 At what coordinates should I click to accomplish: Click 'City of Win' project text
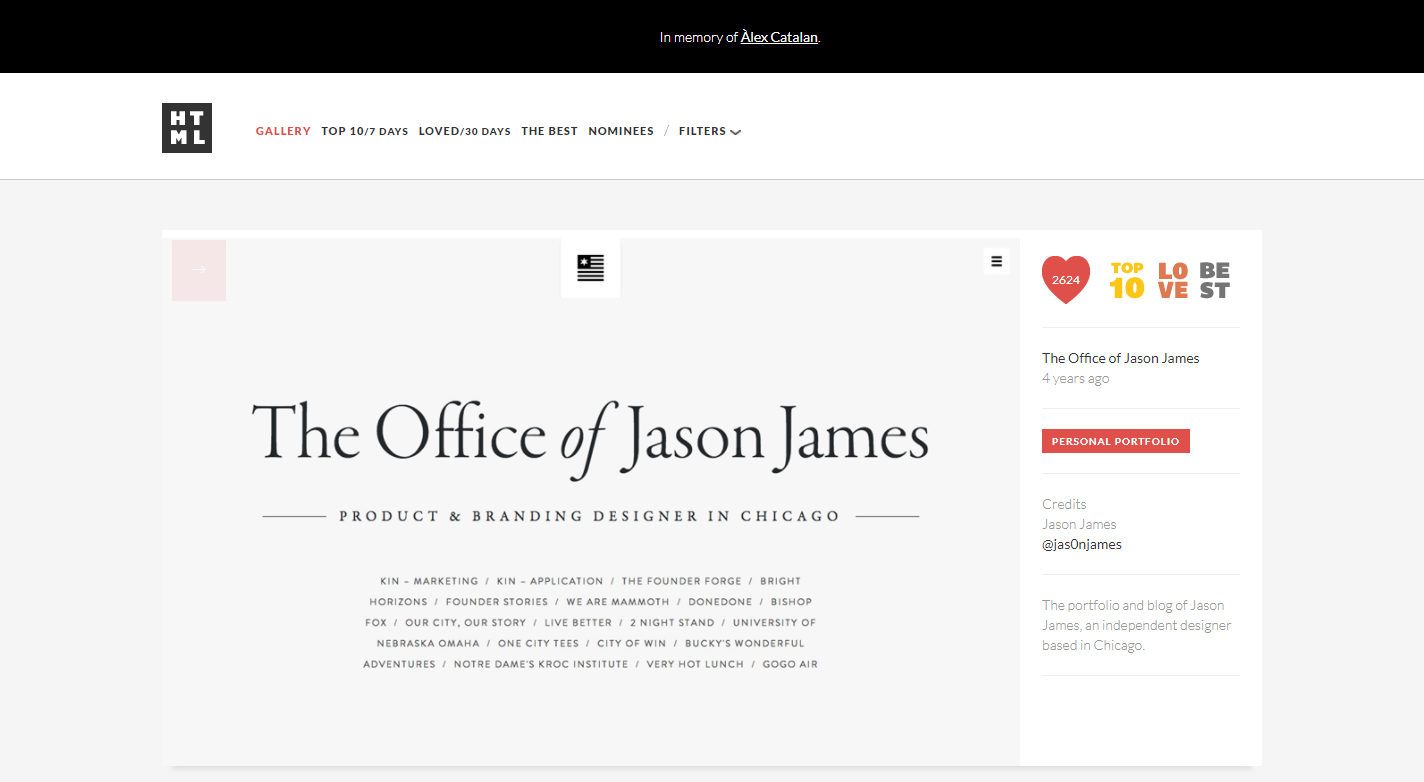[x=631, y=644]
